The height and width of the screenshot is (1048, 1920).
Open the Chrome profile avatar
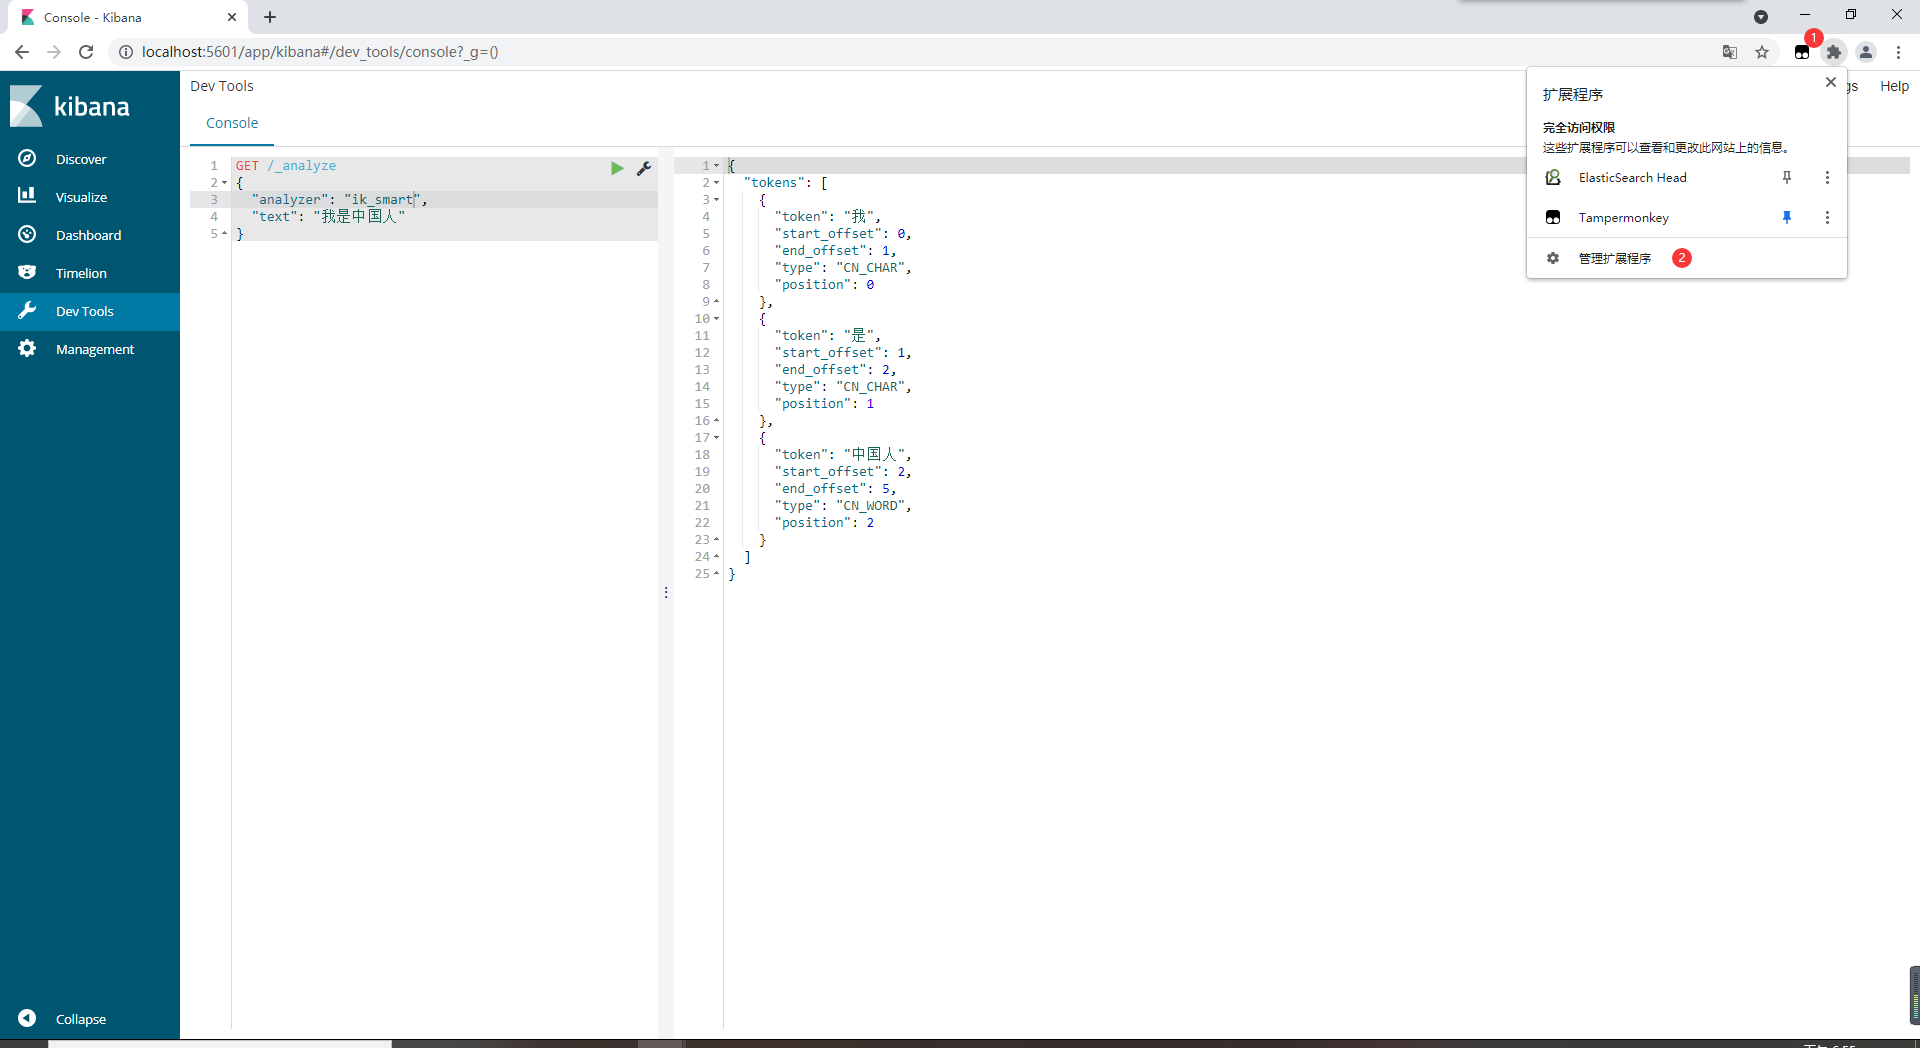coord(1866,52)
